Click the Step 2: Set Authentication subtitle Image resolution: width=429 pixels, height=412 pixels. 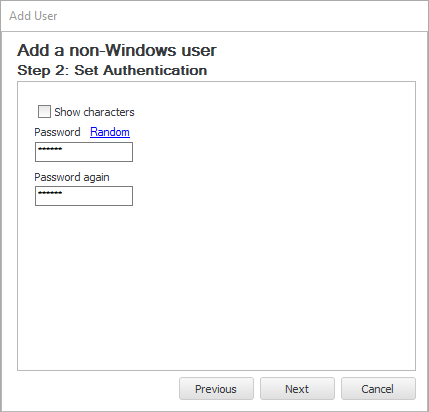click(x=112, y=70)
